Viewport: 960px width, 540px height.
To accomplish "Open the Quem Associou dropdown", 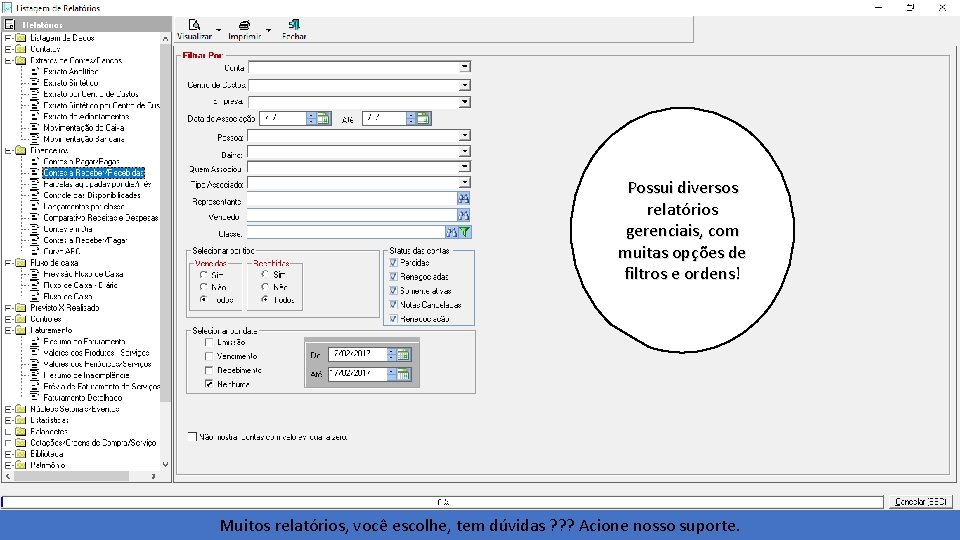I will pyautogui.click(x=465, y=166).
